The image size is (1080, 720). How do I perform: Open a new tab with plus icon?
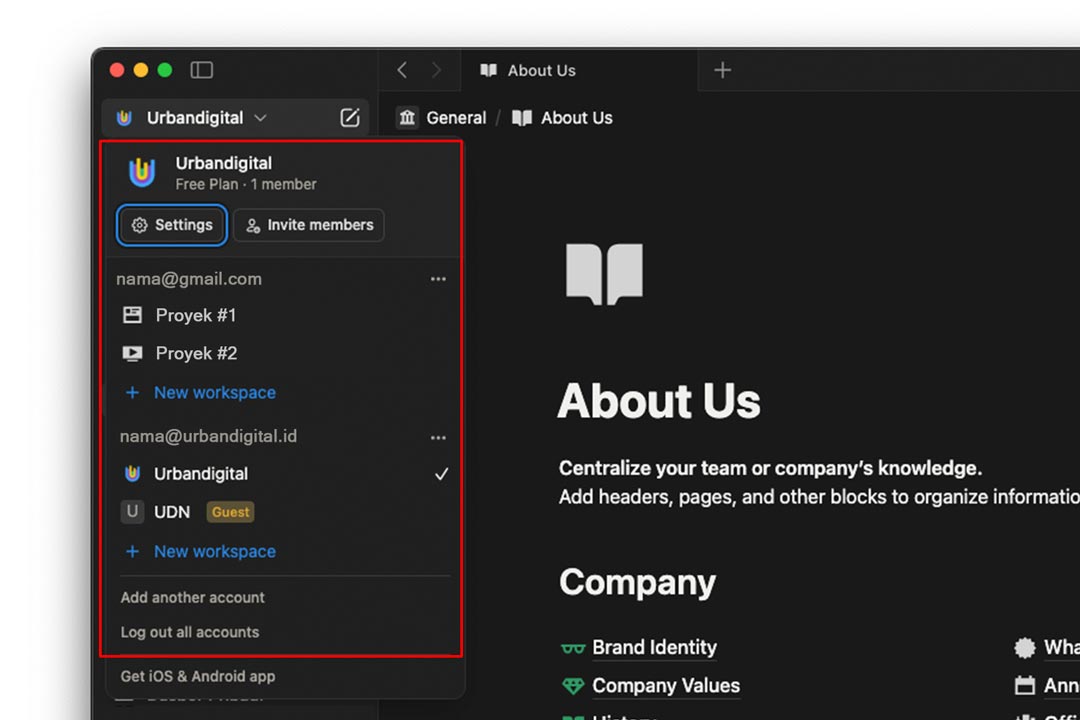coord(722,70)
